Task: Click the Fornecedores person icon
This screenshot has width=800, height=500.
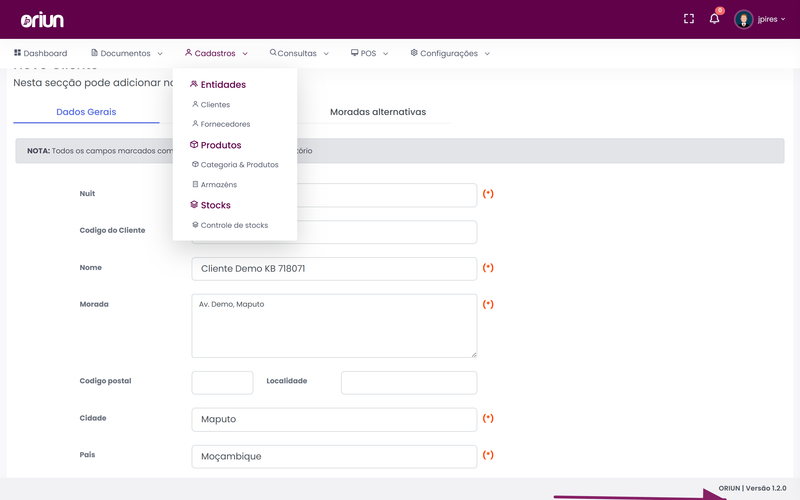Action: (x=195, y=123)
